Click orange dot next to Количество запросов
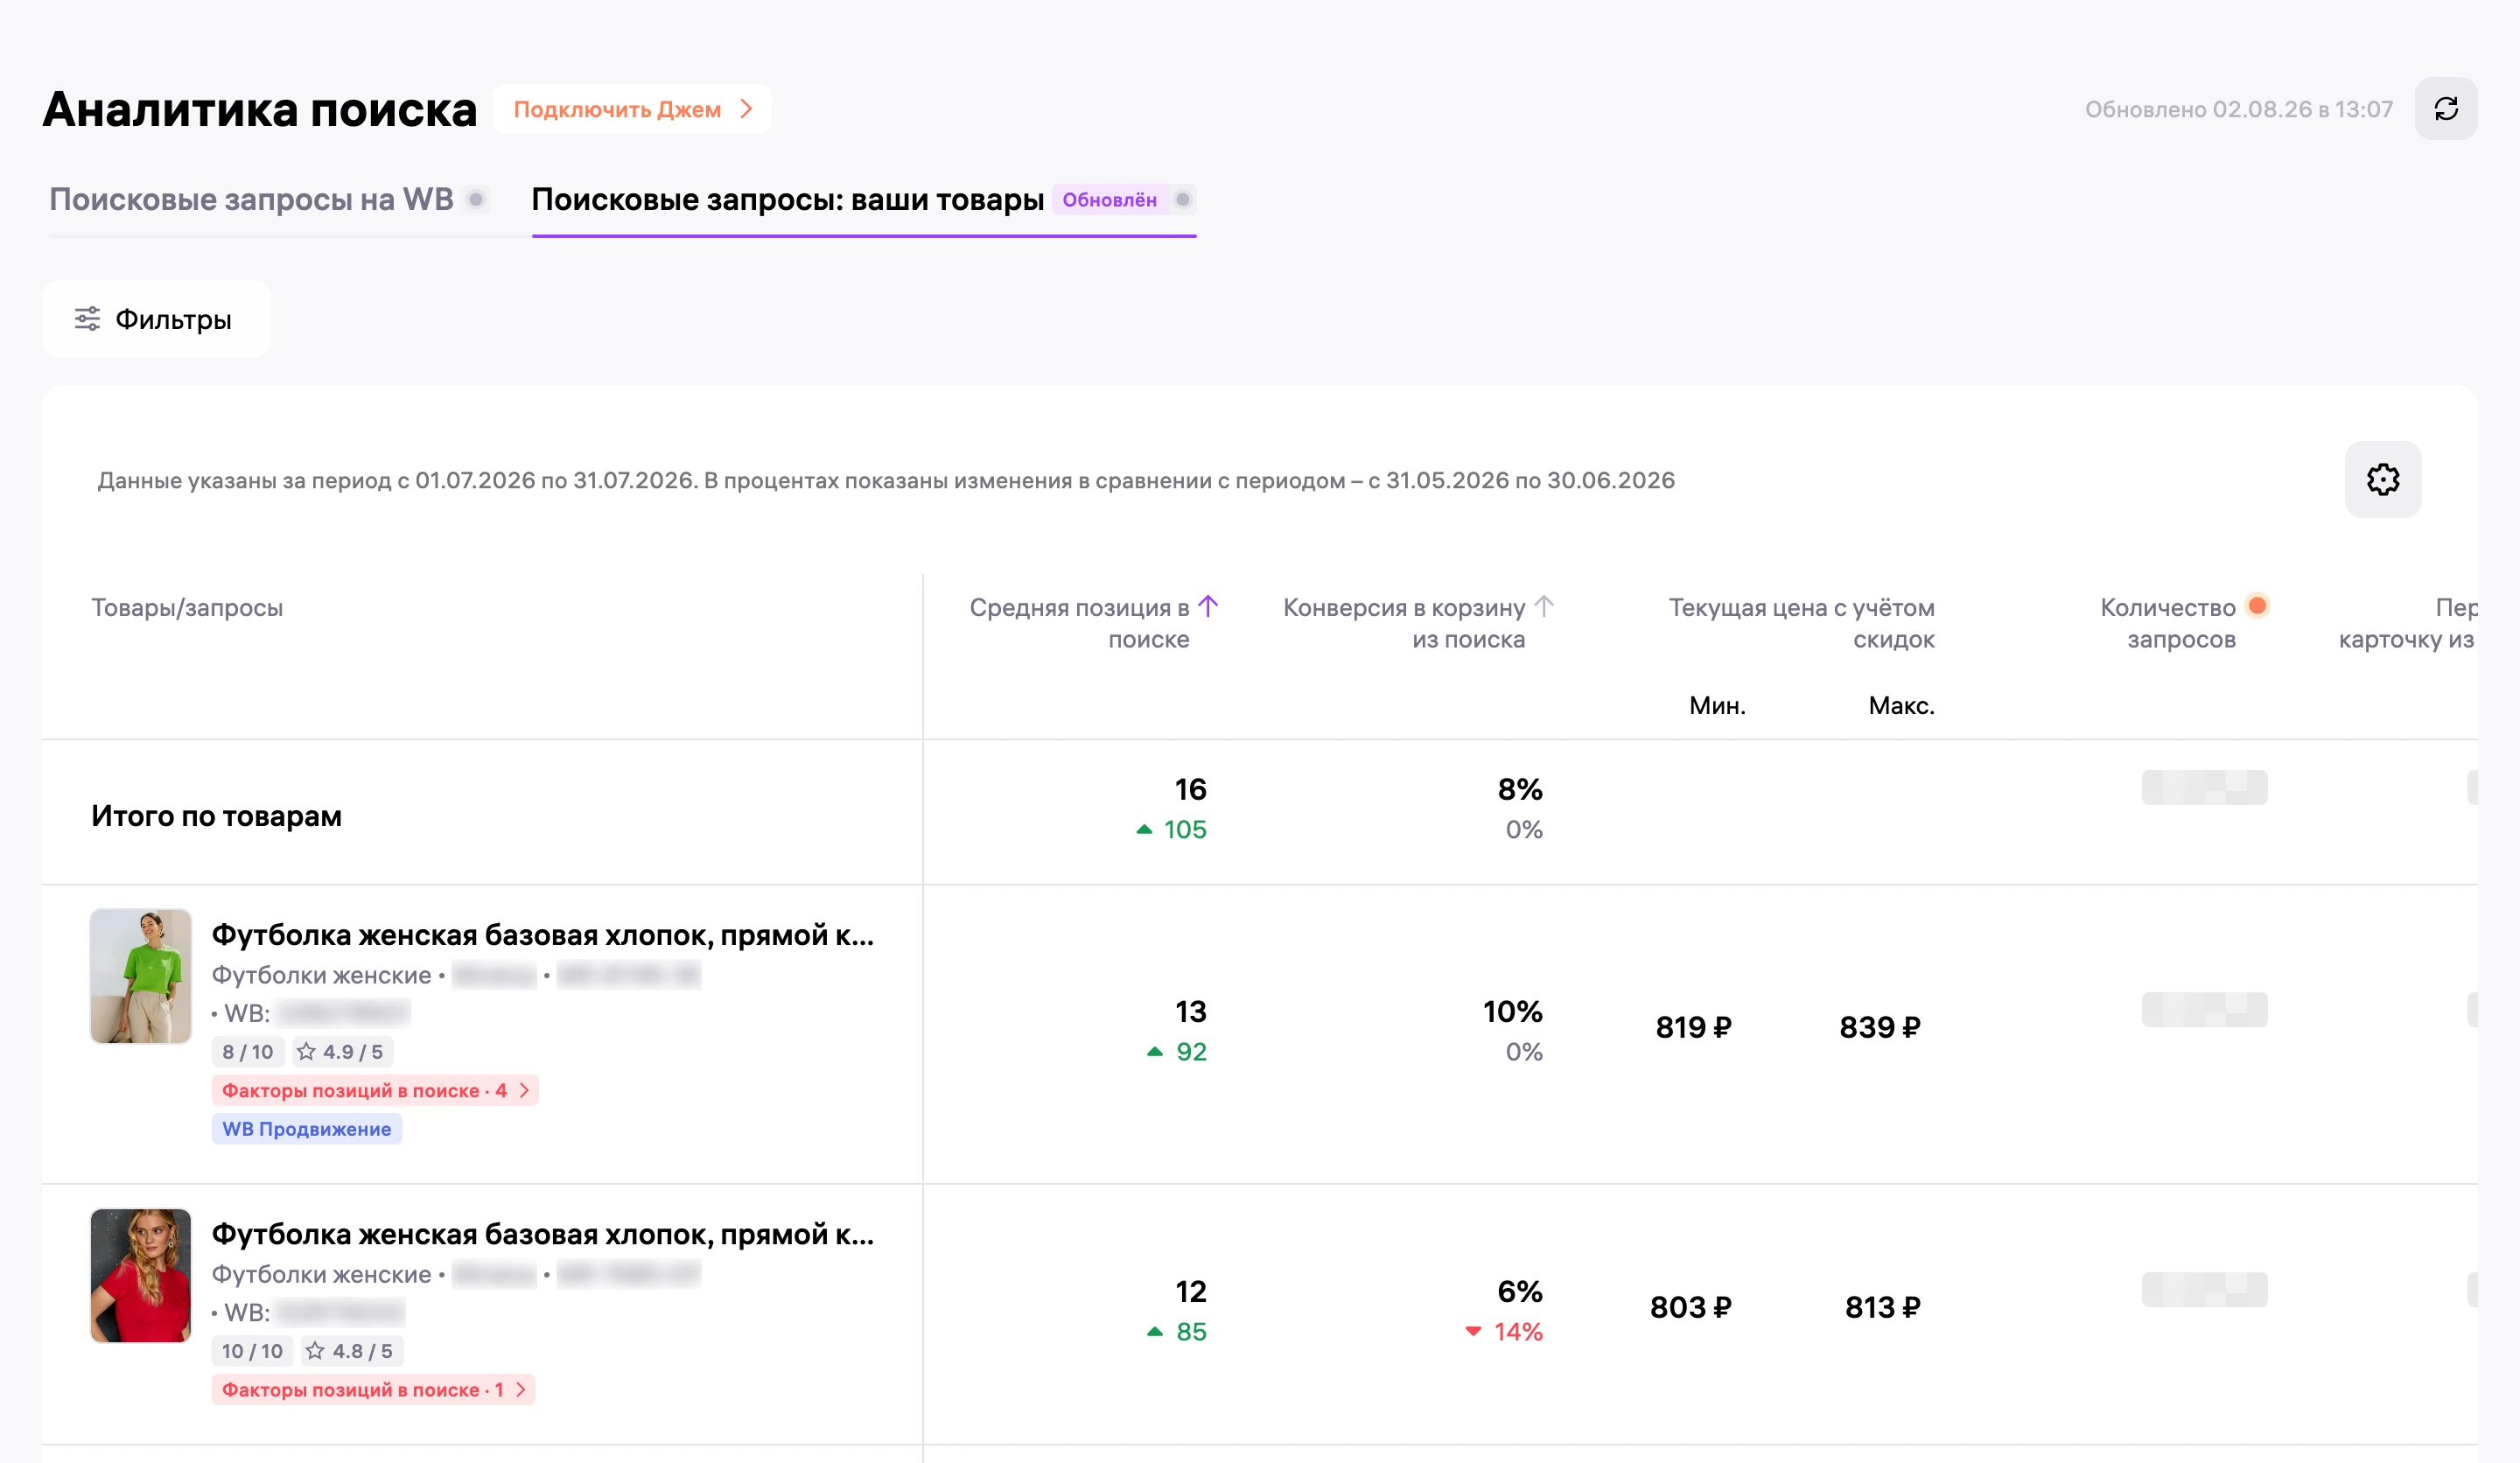The height and width of the screenshot is (1463, 2520). 2257,605
